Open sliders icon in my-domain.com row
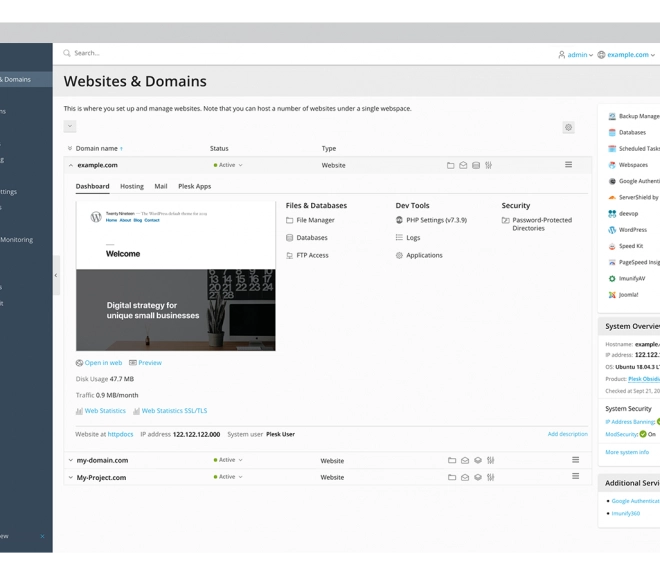 tap(490, 460)
